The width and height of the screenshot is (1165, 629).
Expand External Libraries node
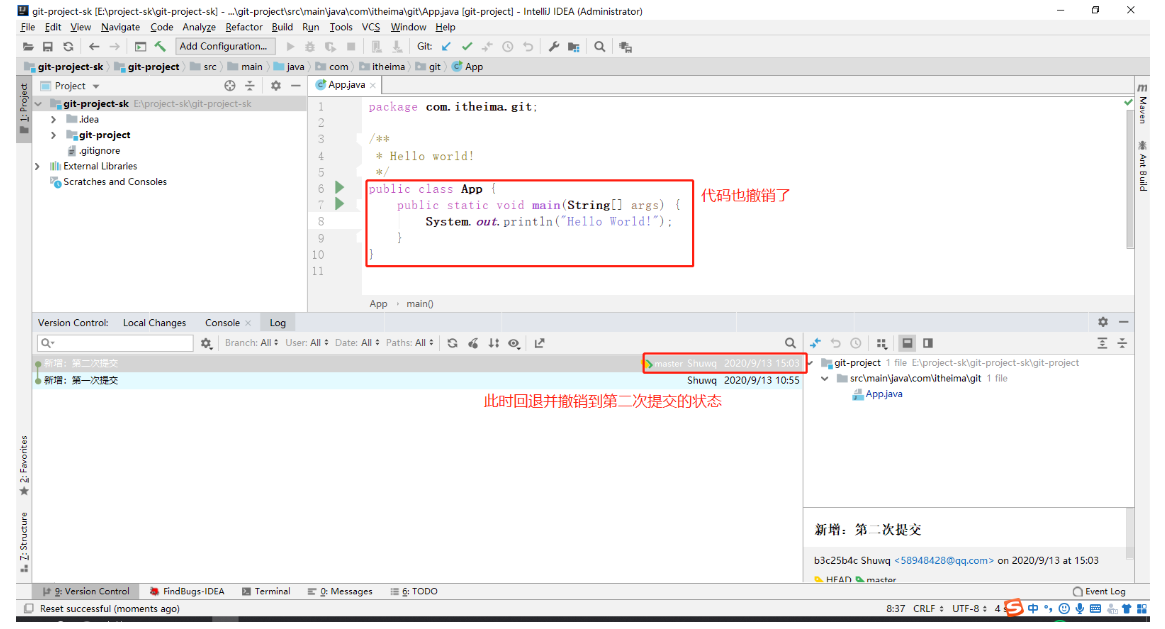38,166
